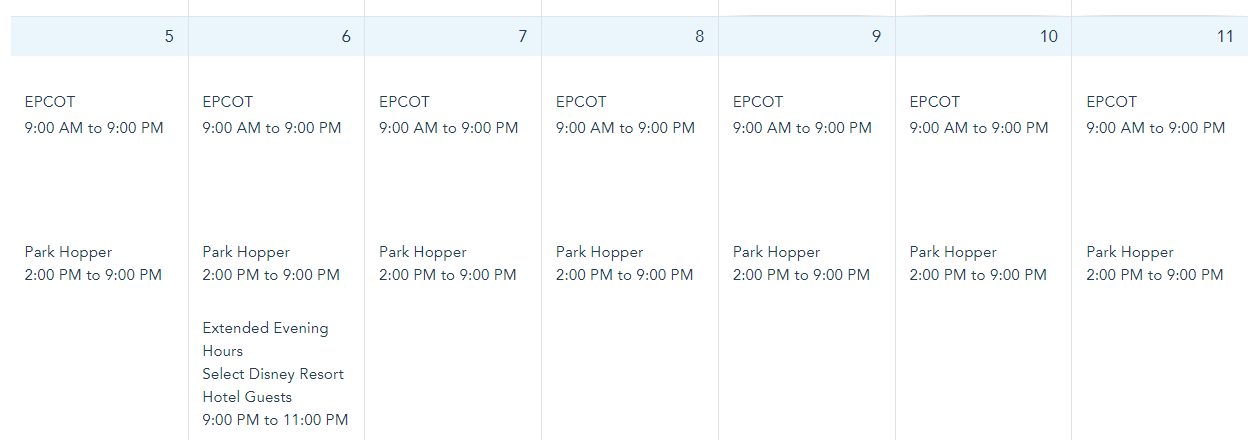
Task: Open the EPCOT entry for day 7
Action: tap(404, 102)
